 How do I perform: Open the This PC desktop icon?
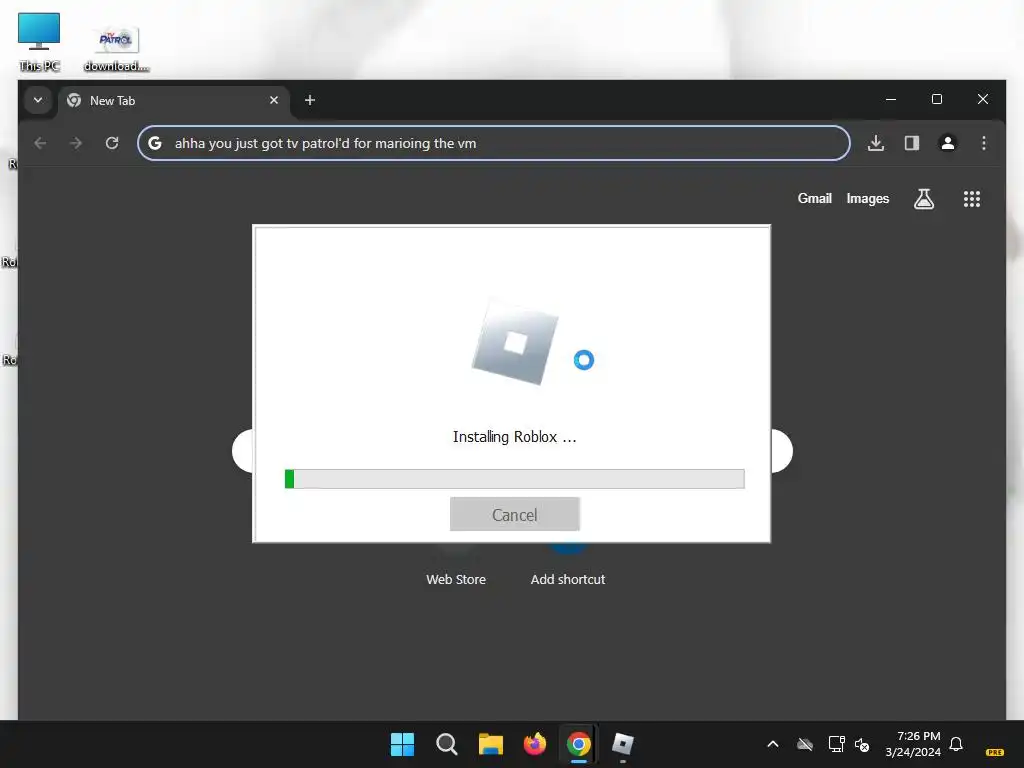(x=39, y=42)
